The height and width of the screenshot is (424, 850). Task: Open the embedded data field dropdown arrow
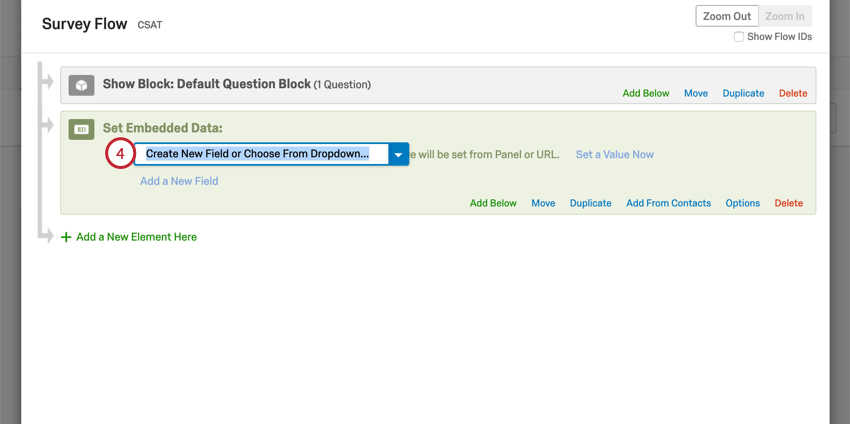coord(398,155)
